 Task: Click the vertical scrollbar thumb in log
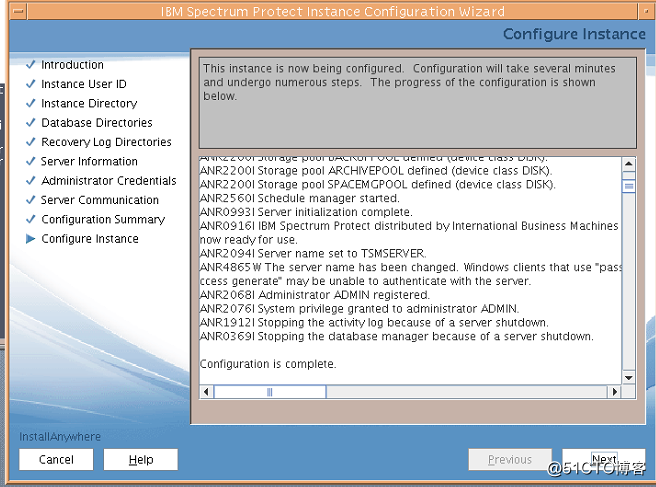point(628,186)
